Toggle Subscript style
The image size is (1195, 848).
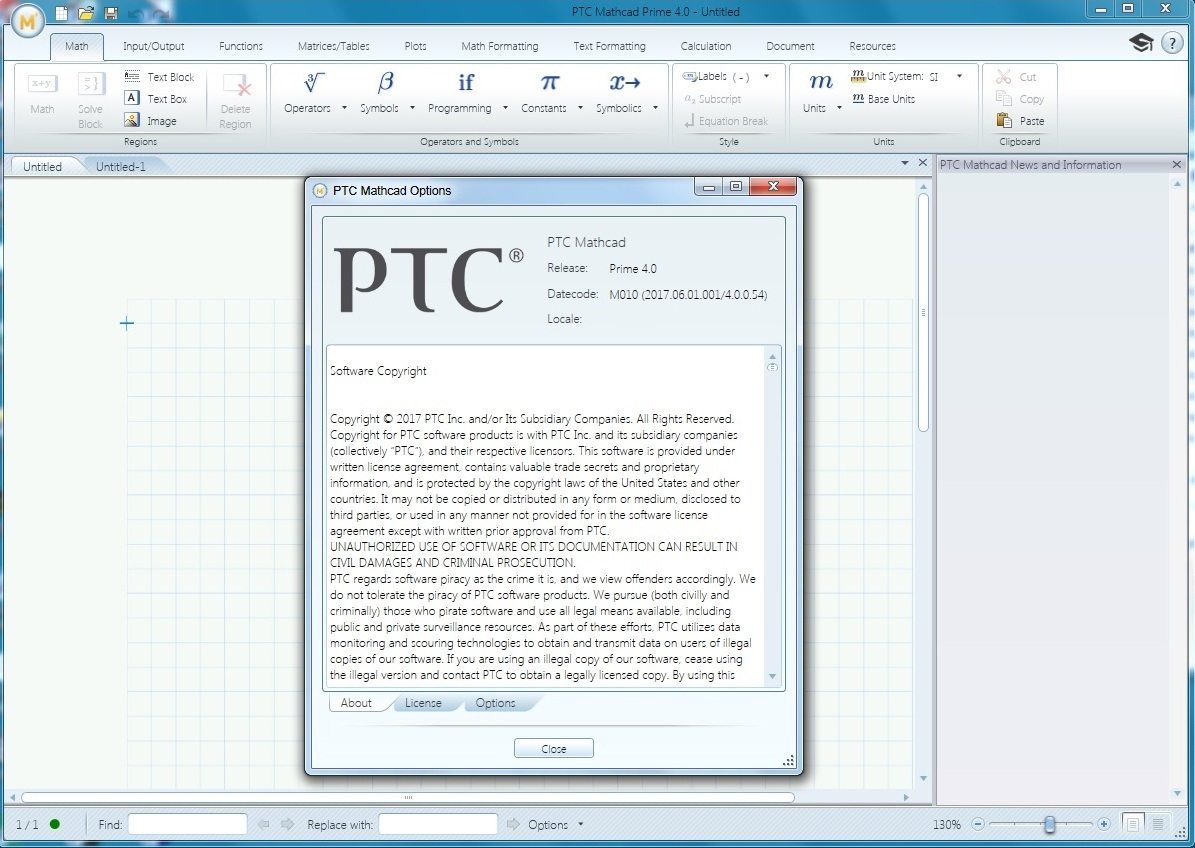point(713,99)
